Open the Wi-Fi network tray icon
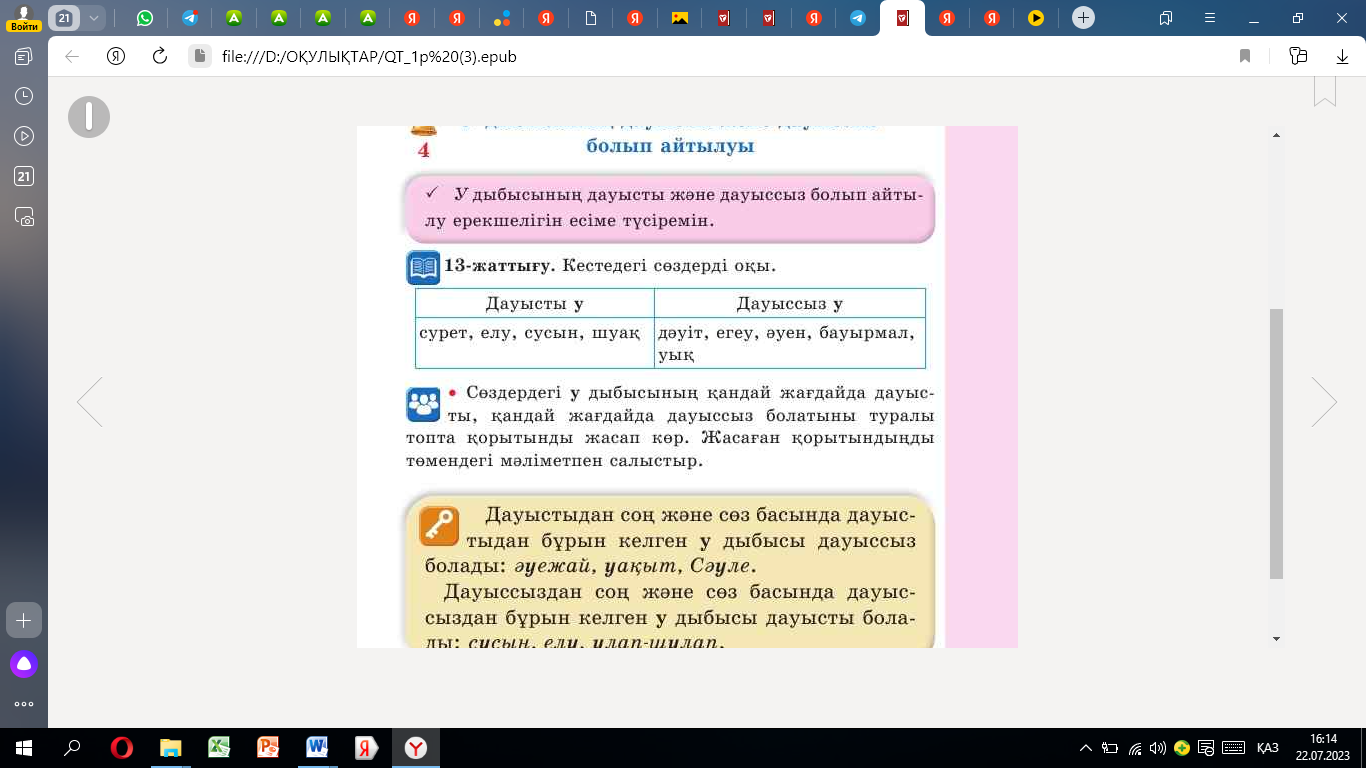 click(x=1135, y=747)
